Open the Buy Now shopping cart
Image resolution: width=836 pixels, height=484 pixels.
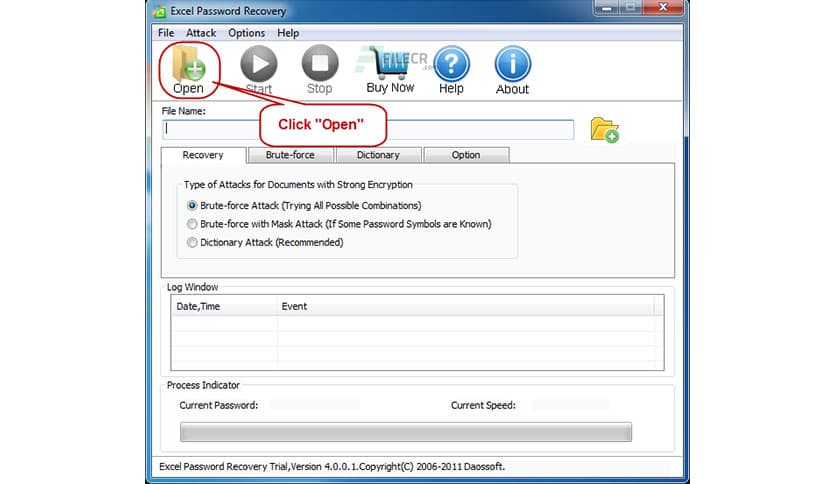[x=390, y=70]
